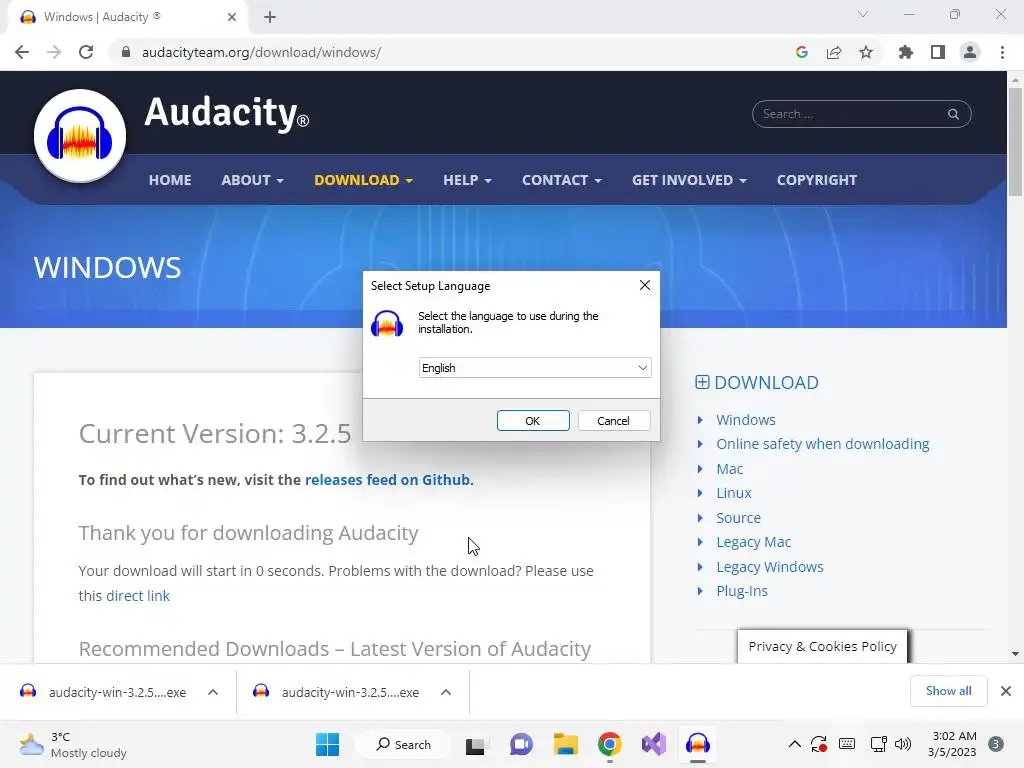Click the Audacity setup taskbar icon
The width and height of the screenshot is (1024, 768).
(697, 744)
